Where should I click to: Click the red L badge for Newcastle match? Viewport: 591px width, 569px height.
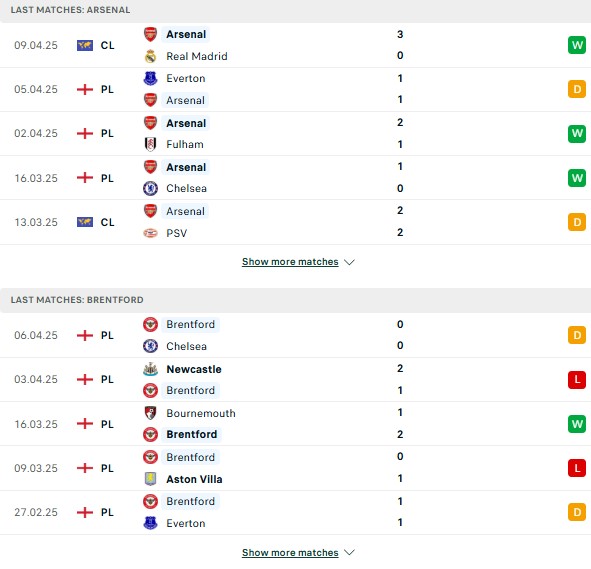(577, 379)
